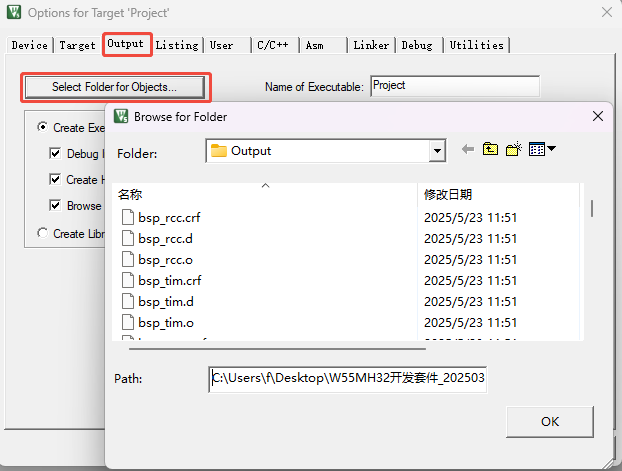This screenshot has width=622, height=471.
Task: Create a new folder with toolbar icon
Action: pyautogui.click(x=514, y=150)
